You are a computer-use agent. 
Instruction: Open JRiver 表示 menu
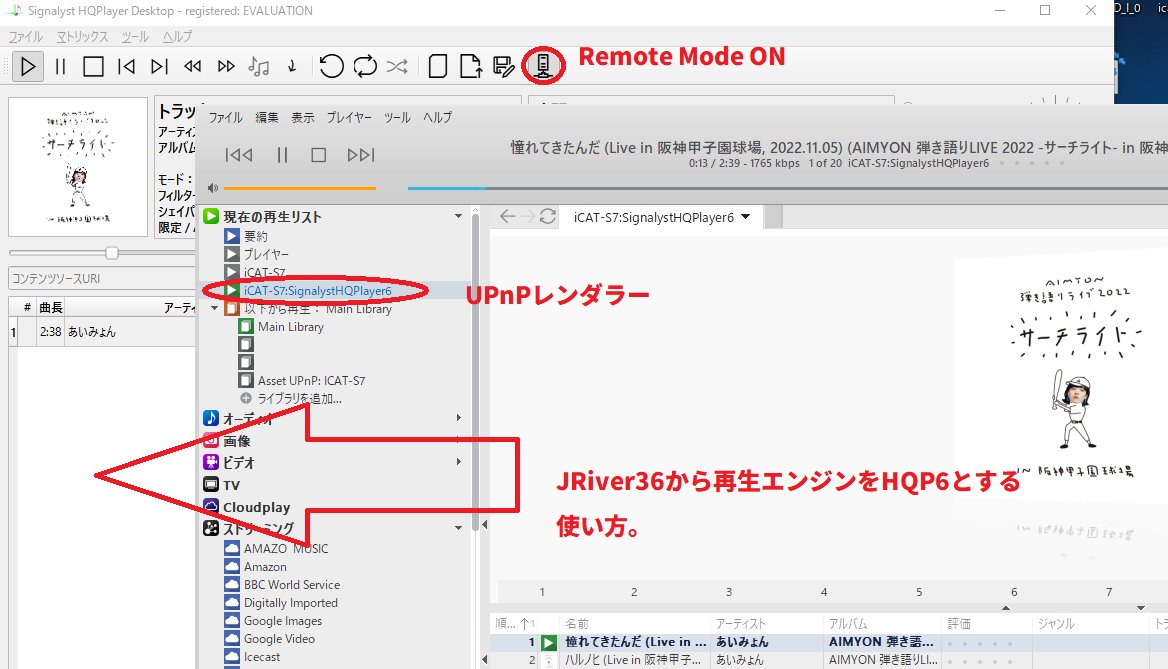click(x=302, y=118)
